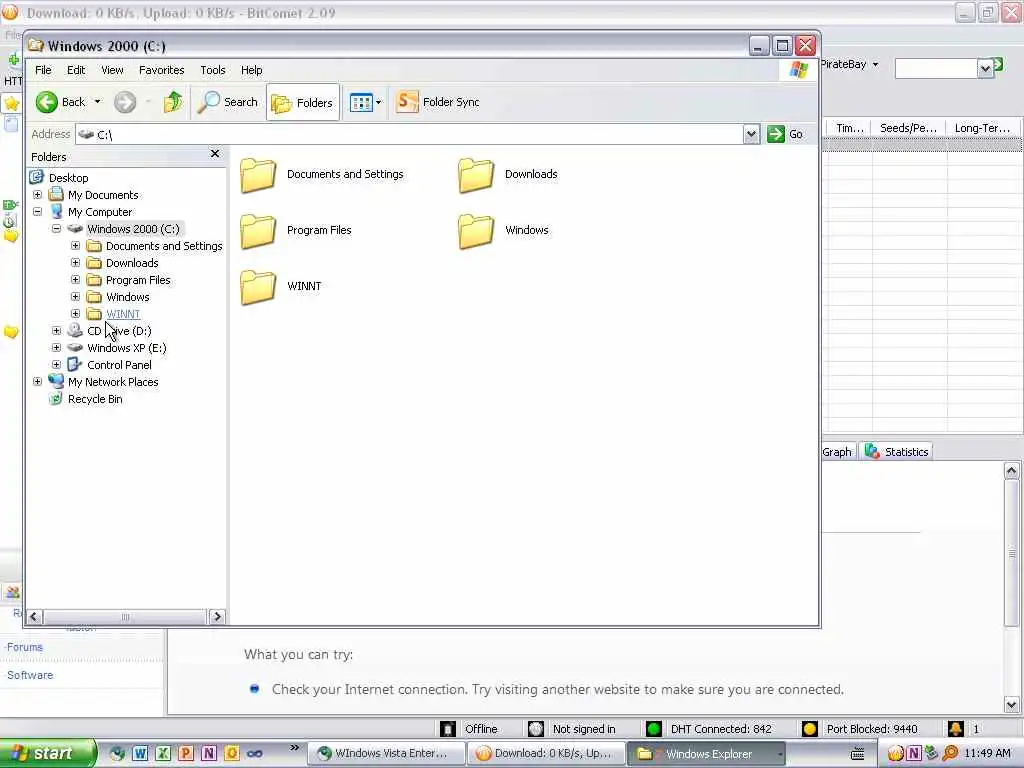Select WINNT folder in folder tree
The image size is (1024, 768).
tap(123, 314)
